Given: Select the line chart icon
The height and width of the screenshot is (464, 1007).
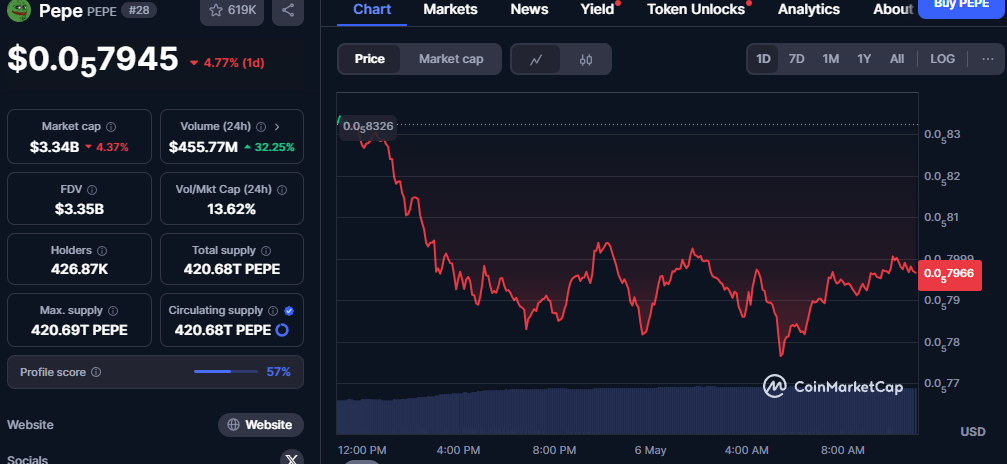Looking at the screenshot, I should click(x=536, y=60).
